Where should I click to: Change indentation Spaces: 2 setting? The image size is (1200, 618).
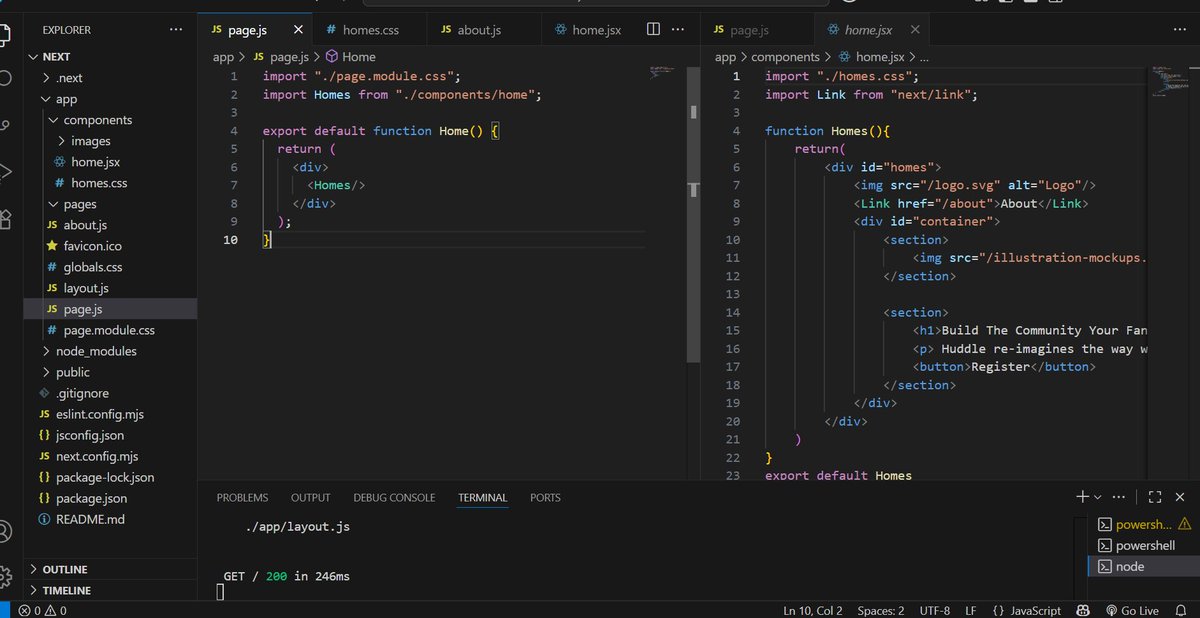coord(881,610)
